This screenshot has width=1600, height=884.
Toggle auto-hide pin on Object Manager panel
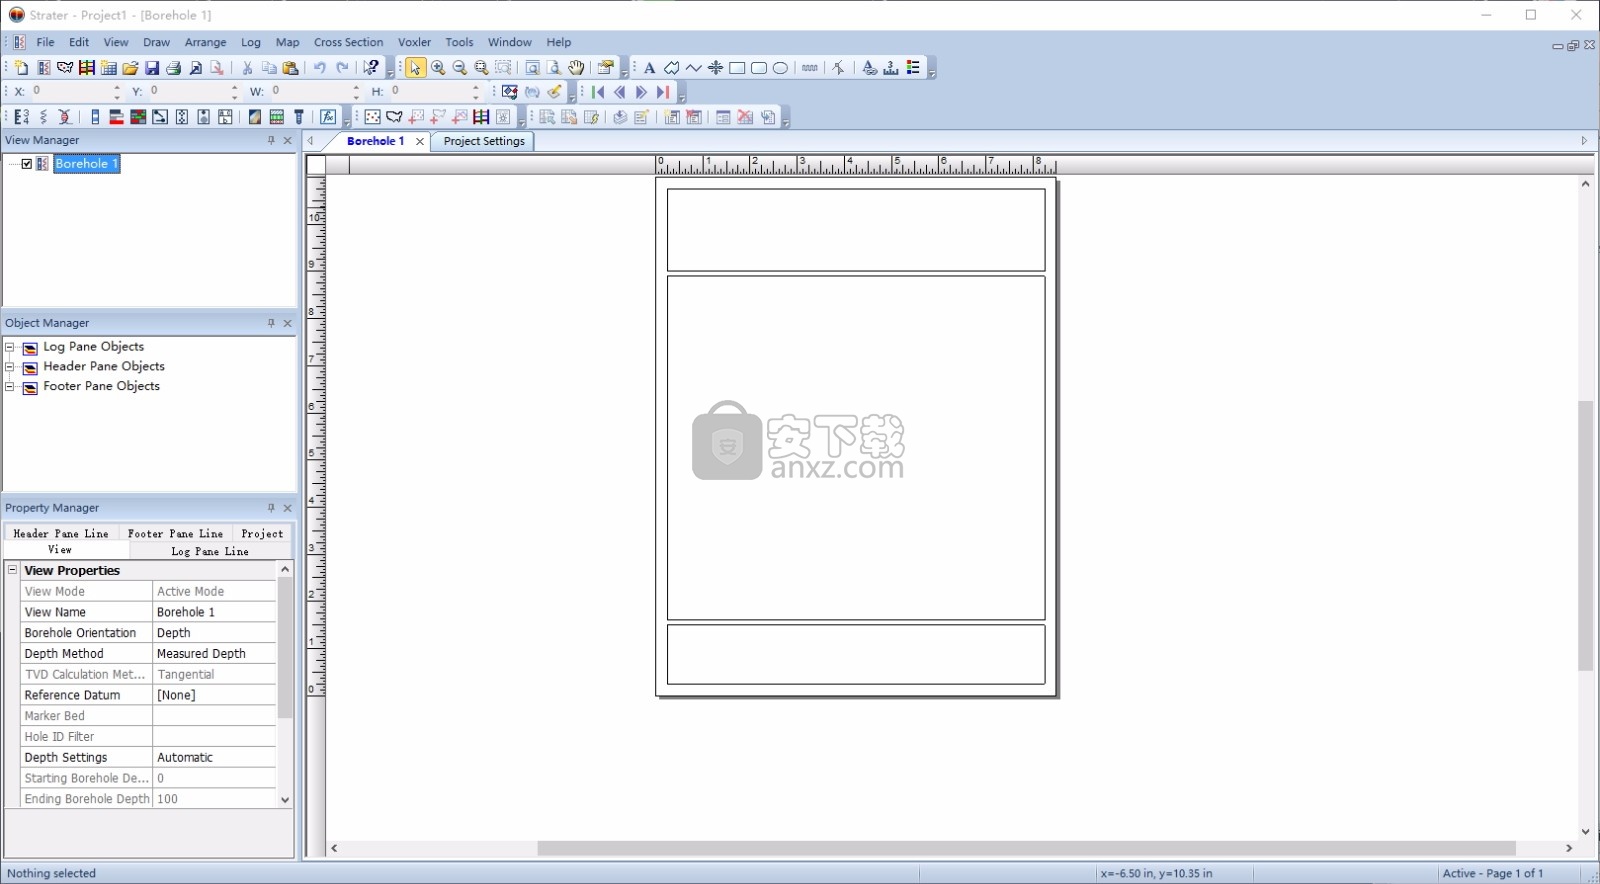[271, 323]
